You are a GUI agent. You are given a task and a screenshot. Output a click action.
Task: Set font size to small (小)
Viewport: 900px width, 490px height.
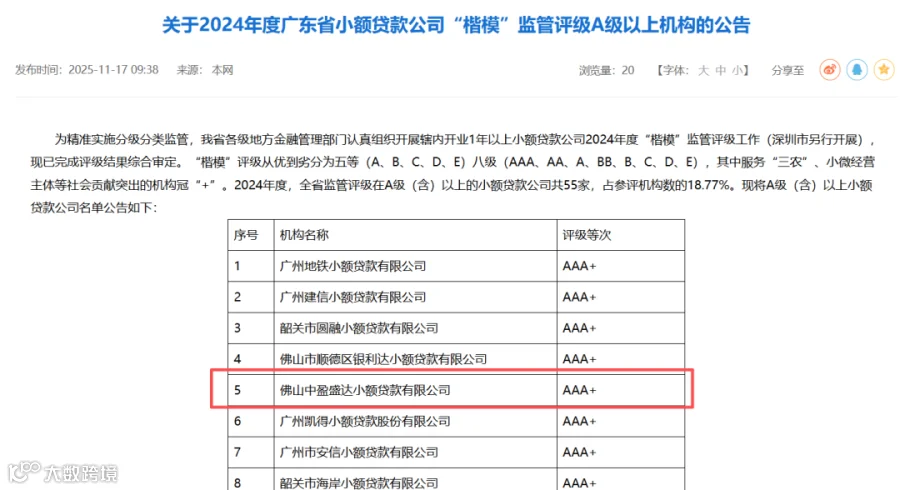737,71
